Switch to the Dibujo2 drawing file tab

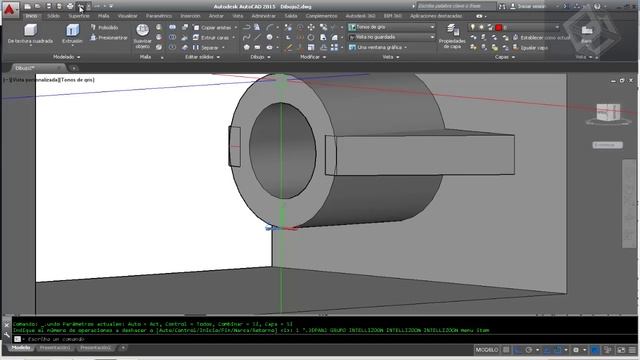coord(35,68)
